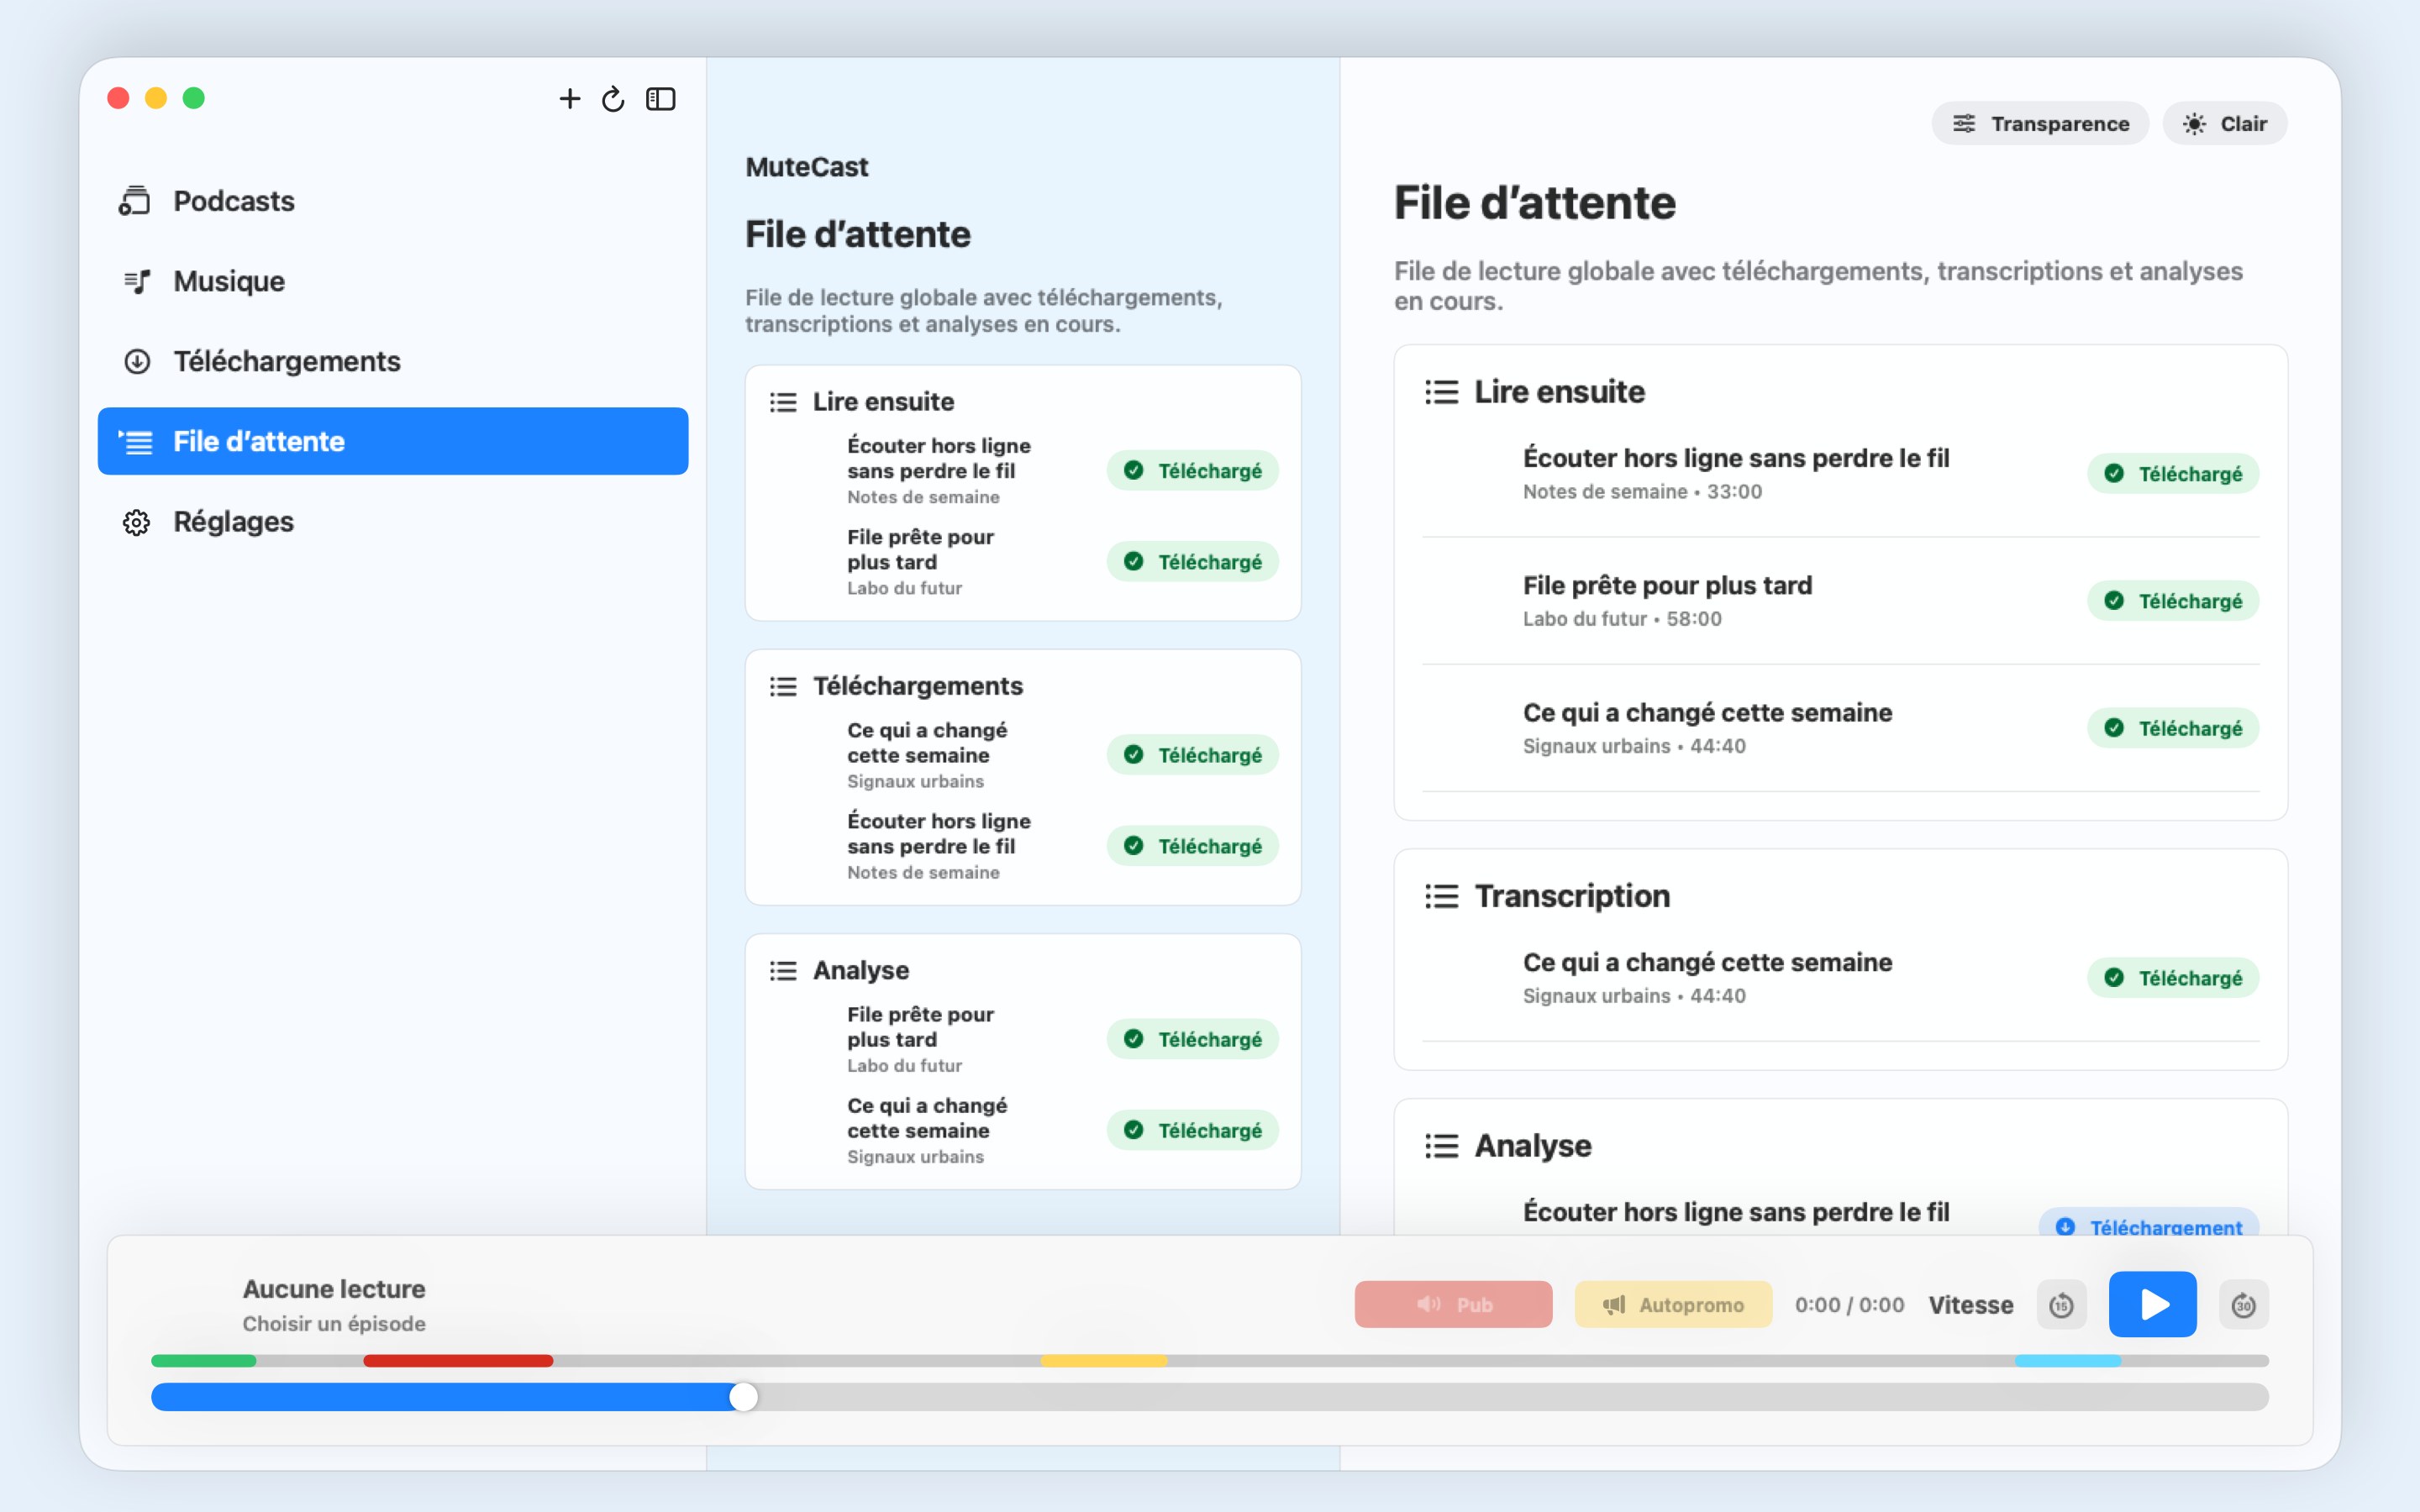Open Musique in the sidebar

[393, 281]
